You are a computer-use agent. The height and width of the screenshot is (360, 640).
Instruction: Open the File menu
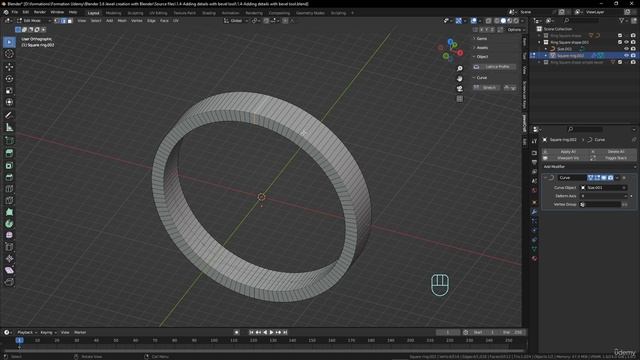pos(15,12)
